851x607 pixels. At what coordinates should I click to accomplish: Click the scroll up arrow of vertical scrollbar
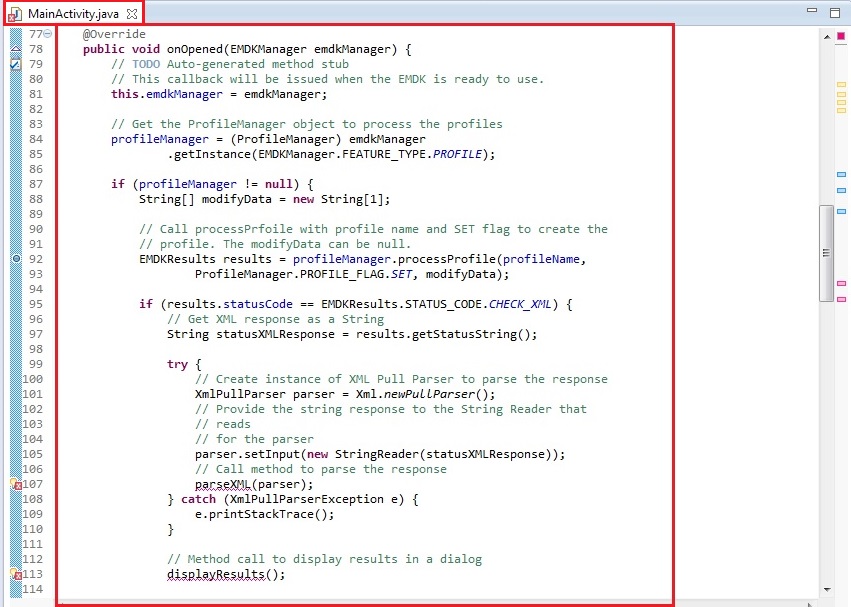pyautogui.click(x=826, y=36)
